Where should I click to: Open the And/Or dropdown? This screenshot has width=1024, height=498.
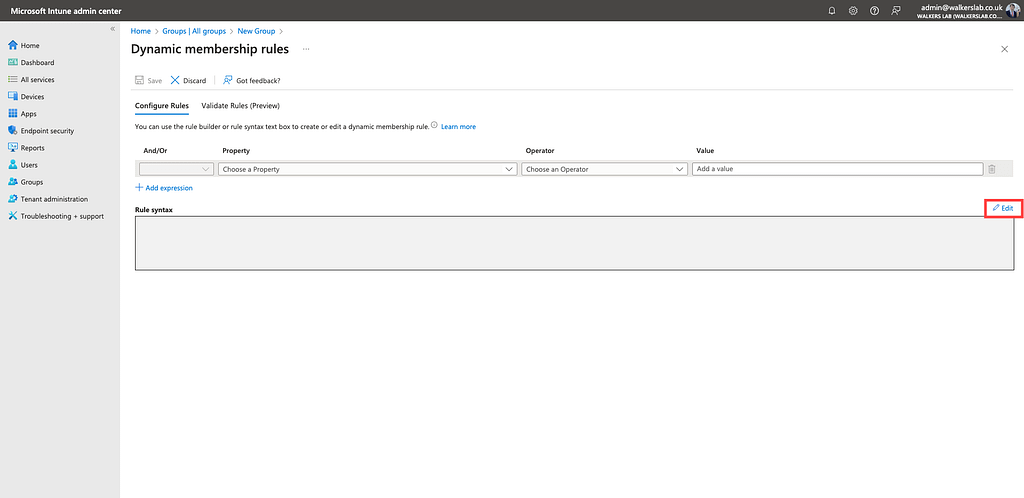(x=176, y=169)
